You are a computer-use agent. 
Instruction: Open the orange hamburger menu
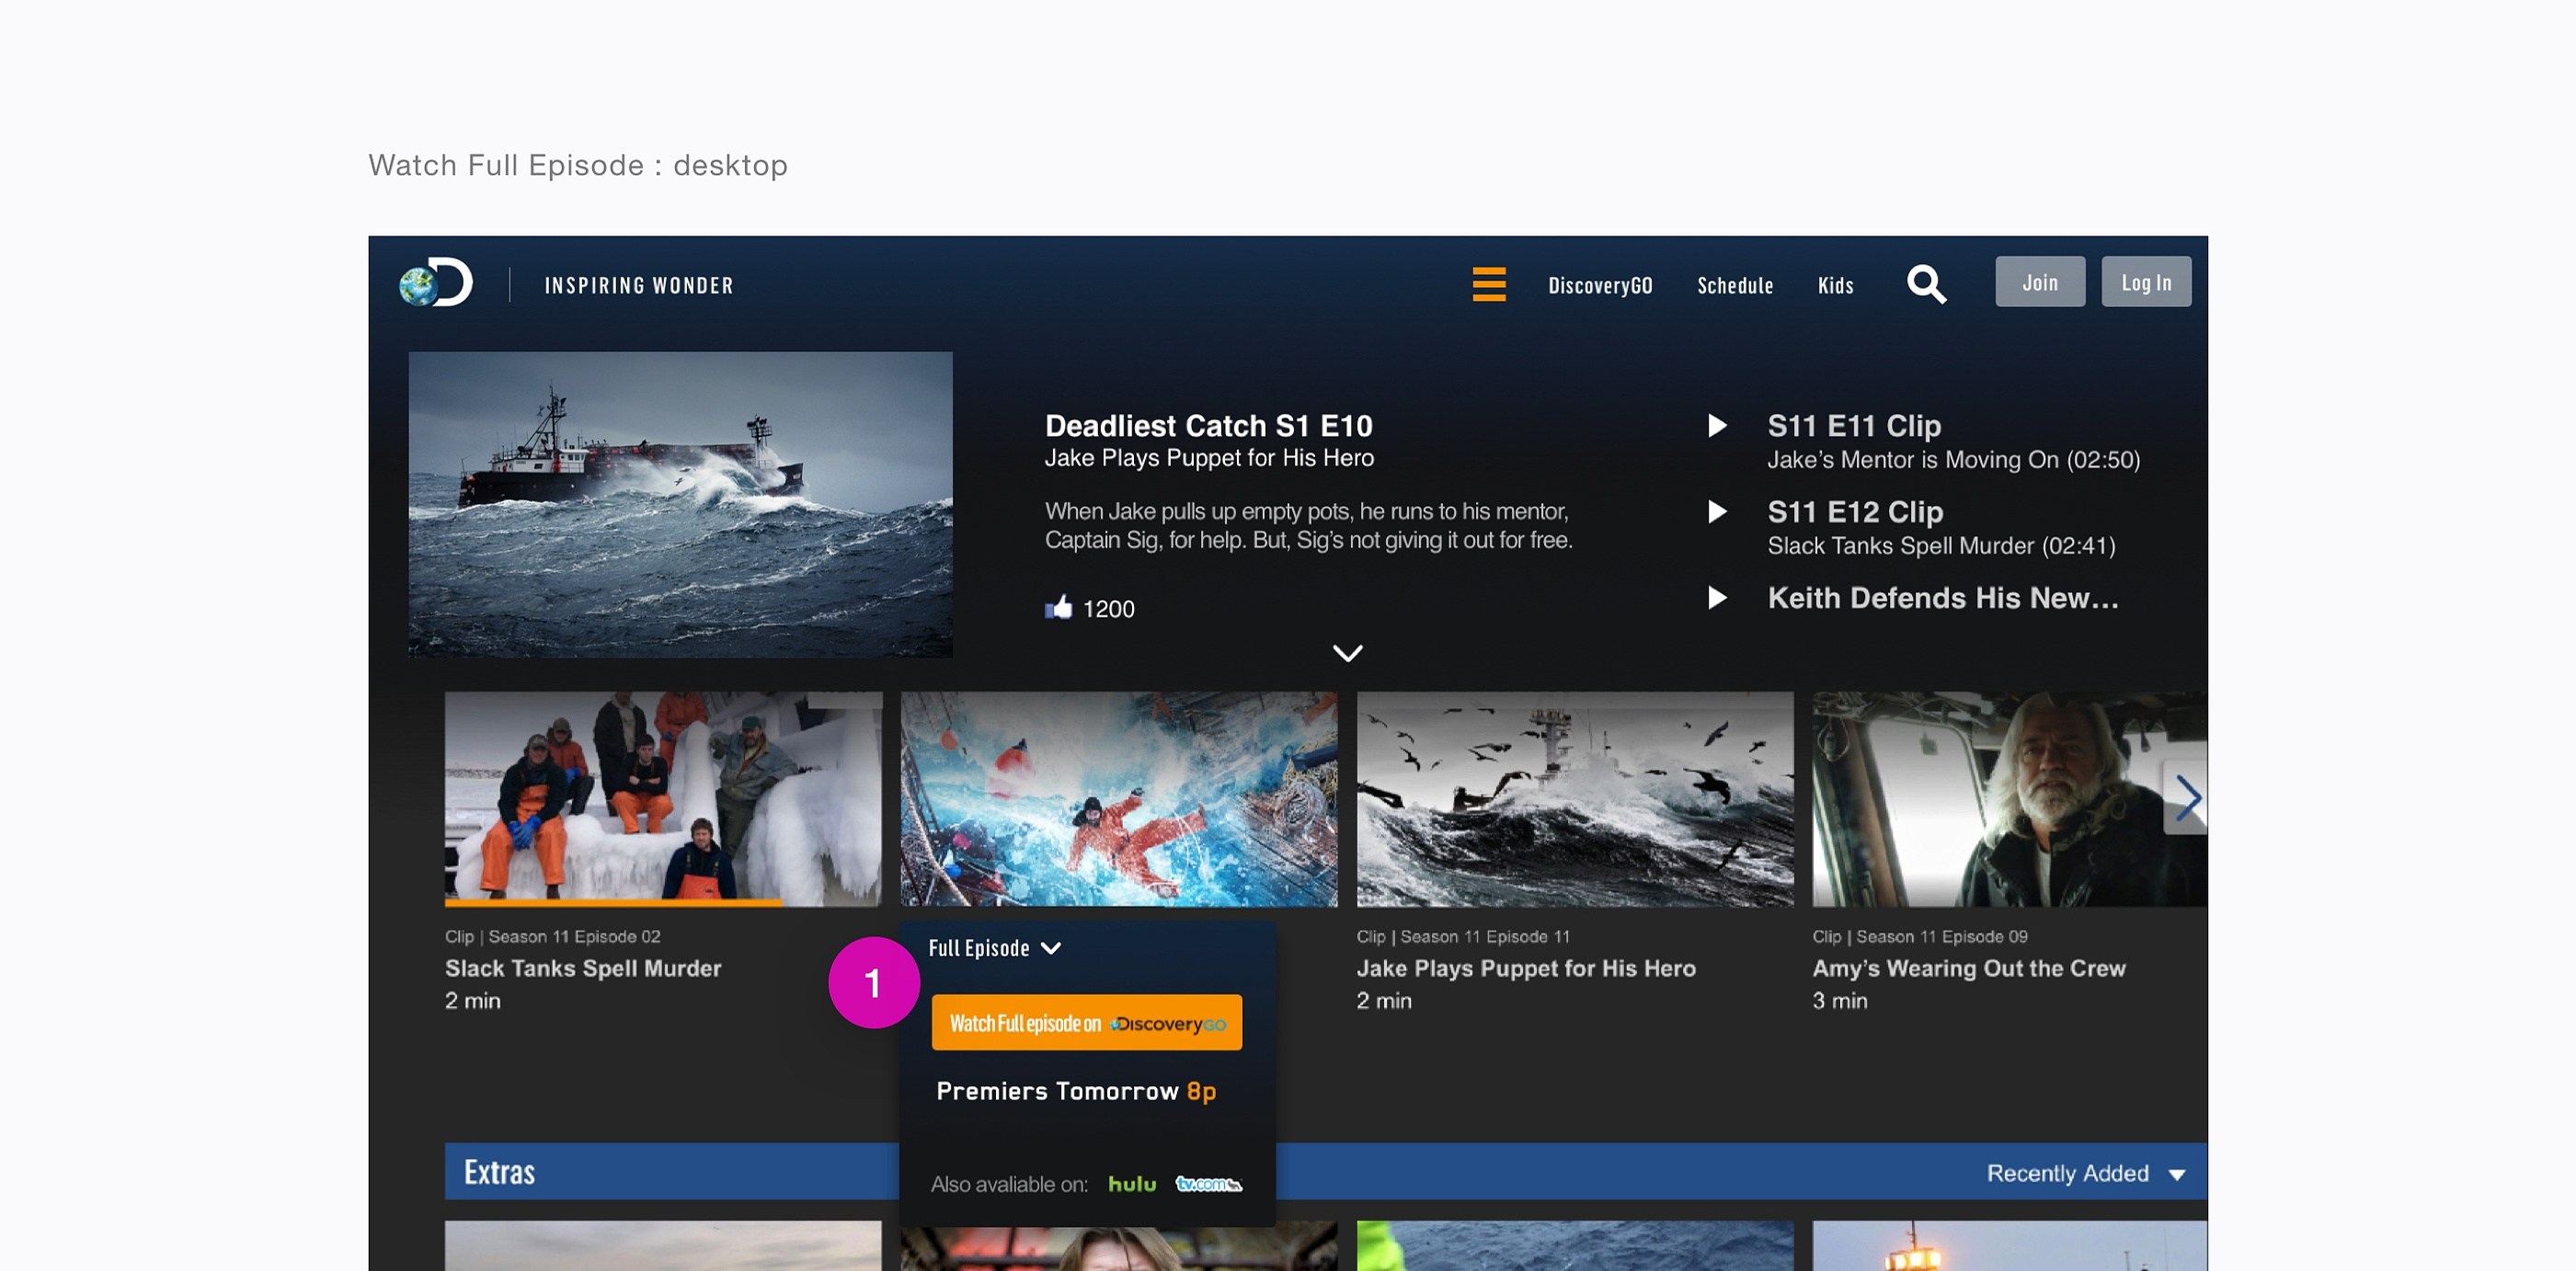pos(1489,284)
